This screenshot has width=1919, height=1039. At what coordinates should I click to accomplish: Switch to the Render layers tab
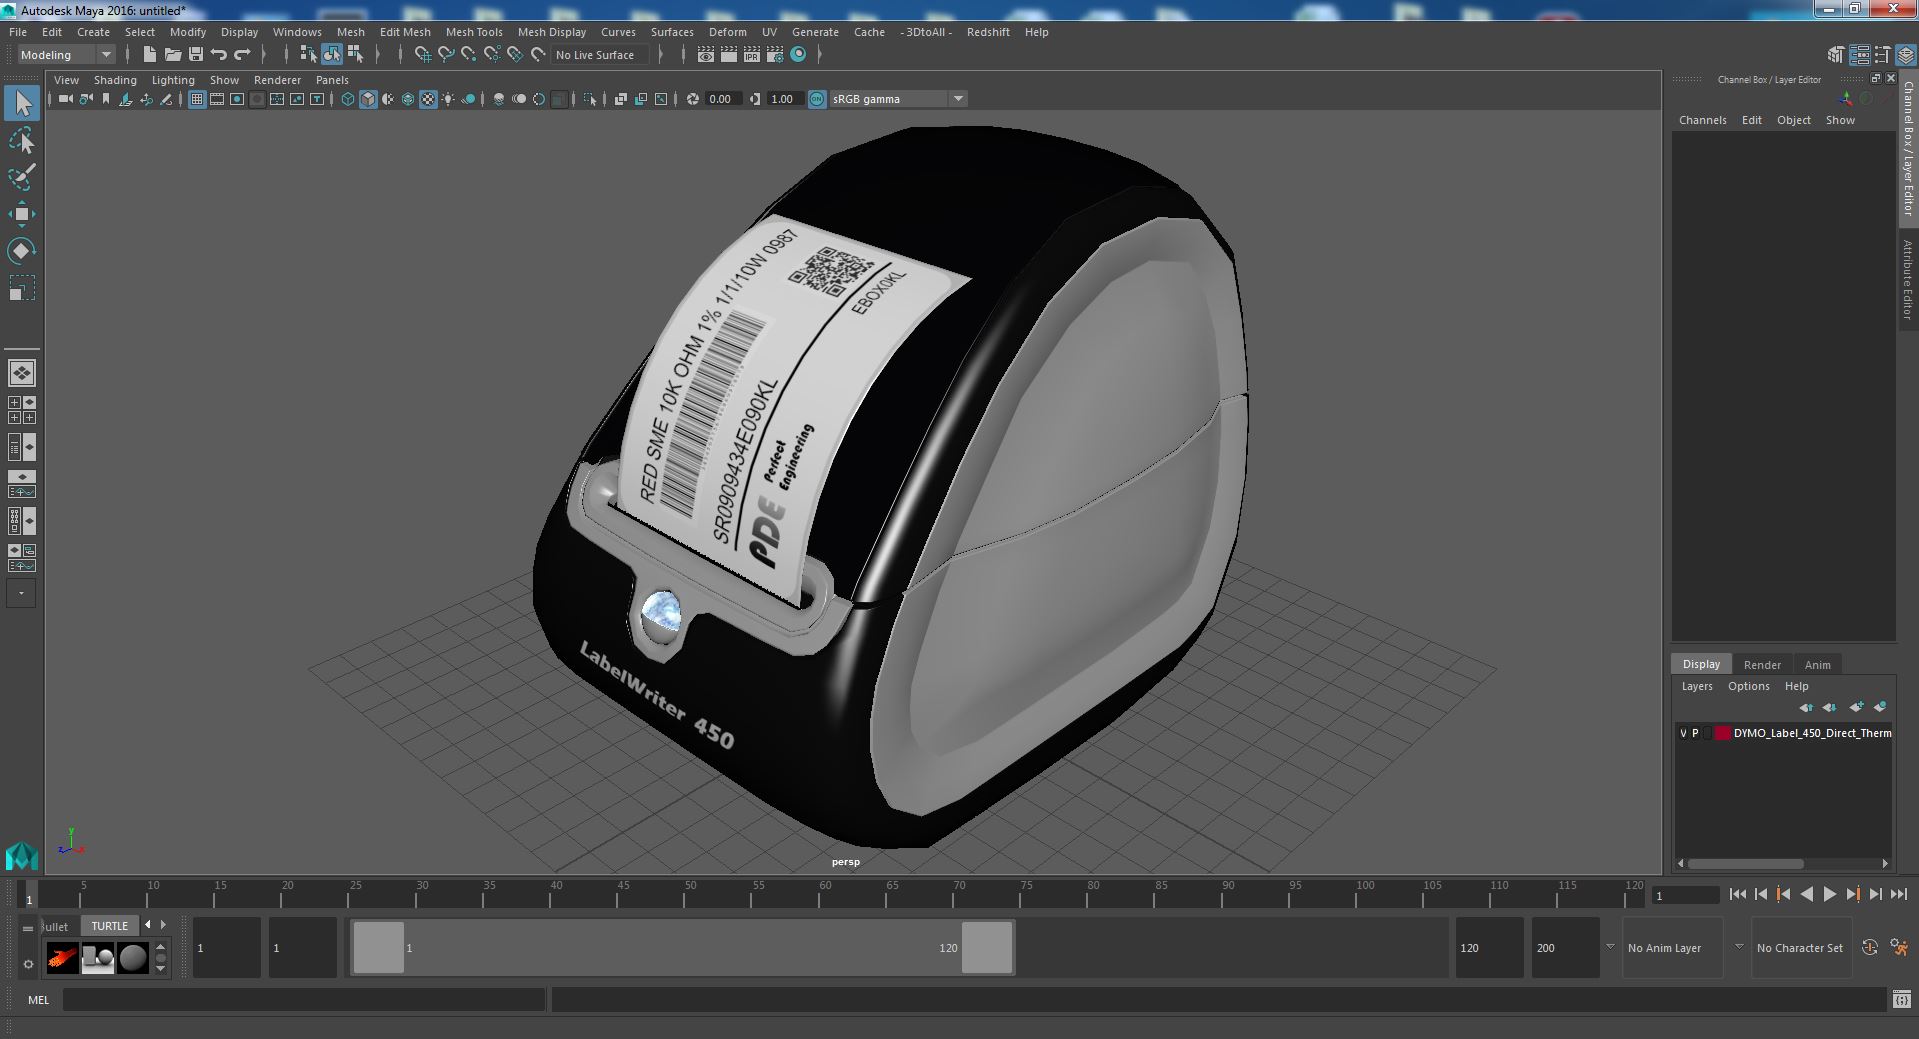coord(1762,665)
